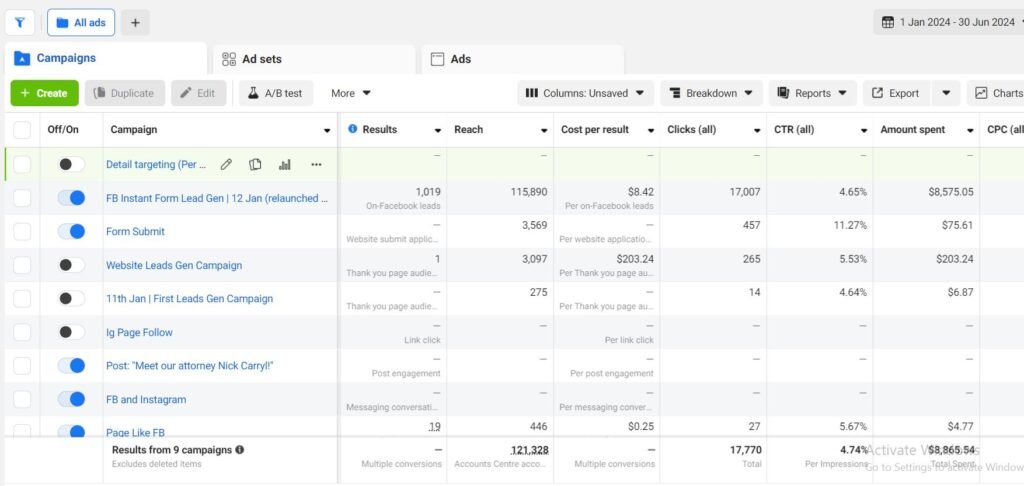
Task: Click the Duplicate button
Action: point(125,93)
